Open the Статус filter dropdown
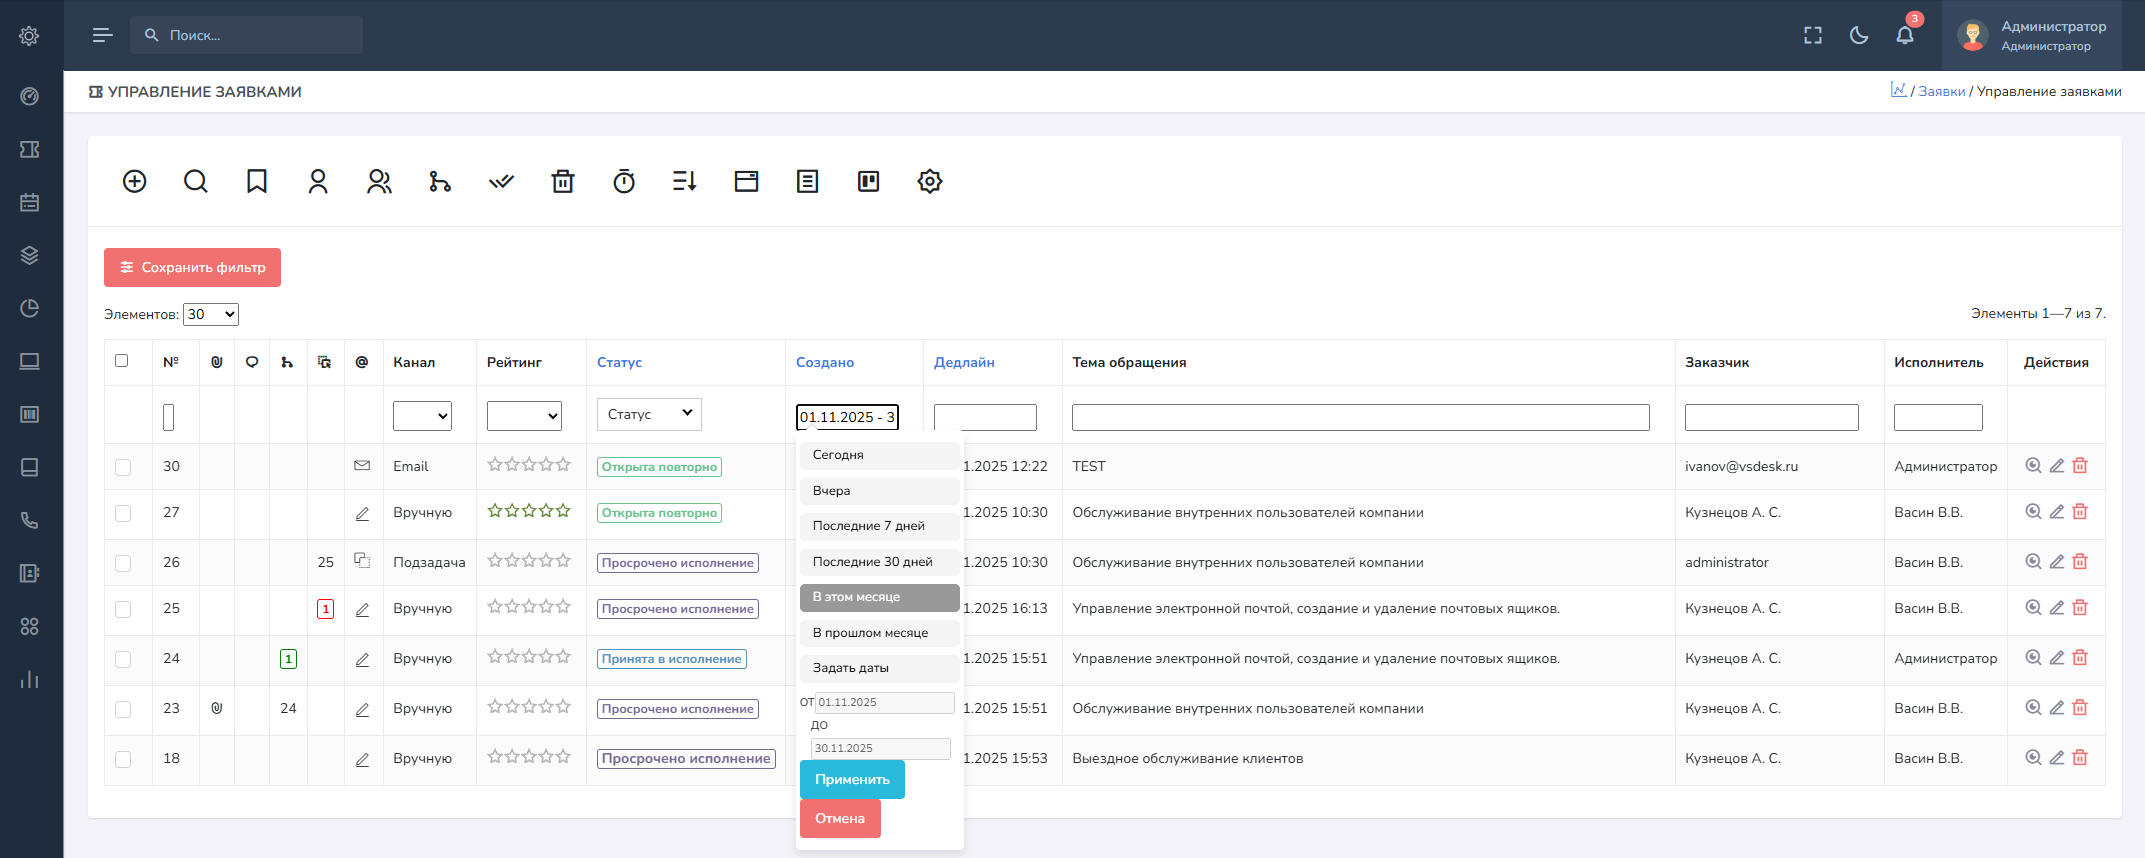2145x858 pixels. coord(649,414)
